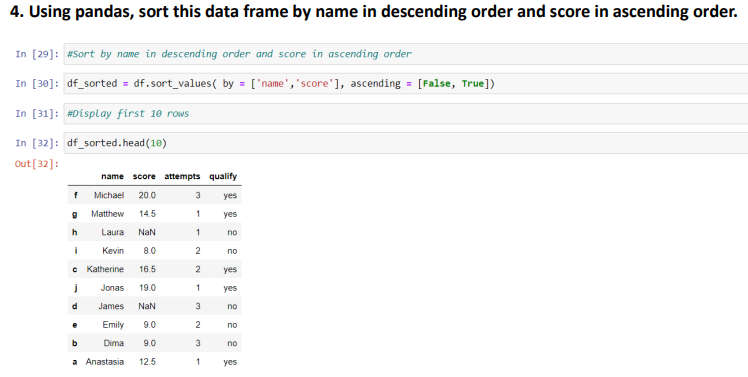Click the qualify column header
Screen dimensions: 748x377
(x=223, y=176)
